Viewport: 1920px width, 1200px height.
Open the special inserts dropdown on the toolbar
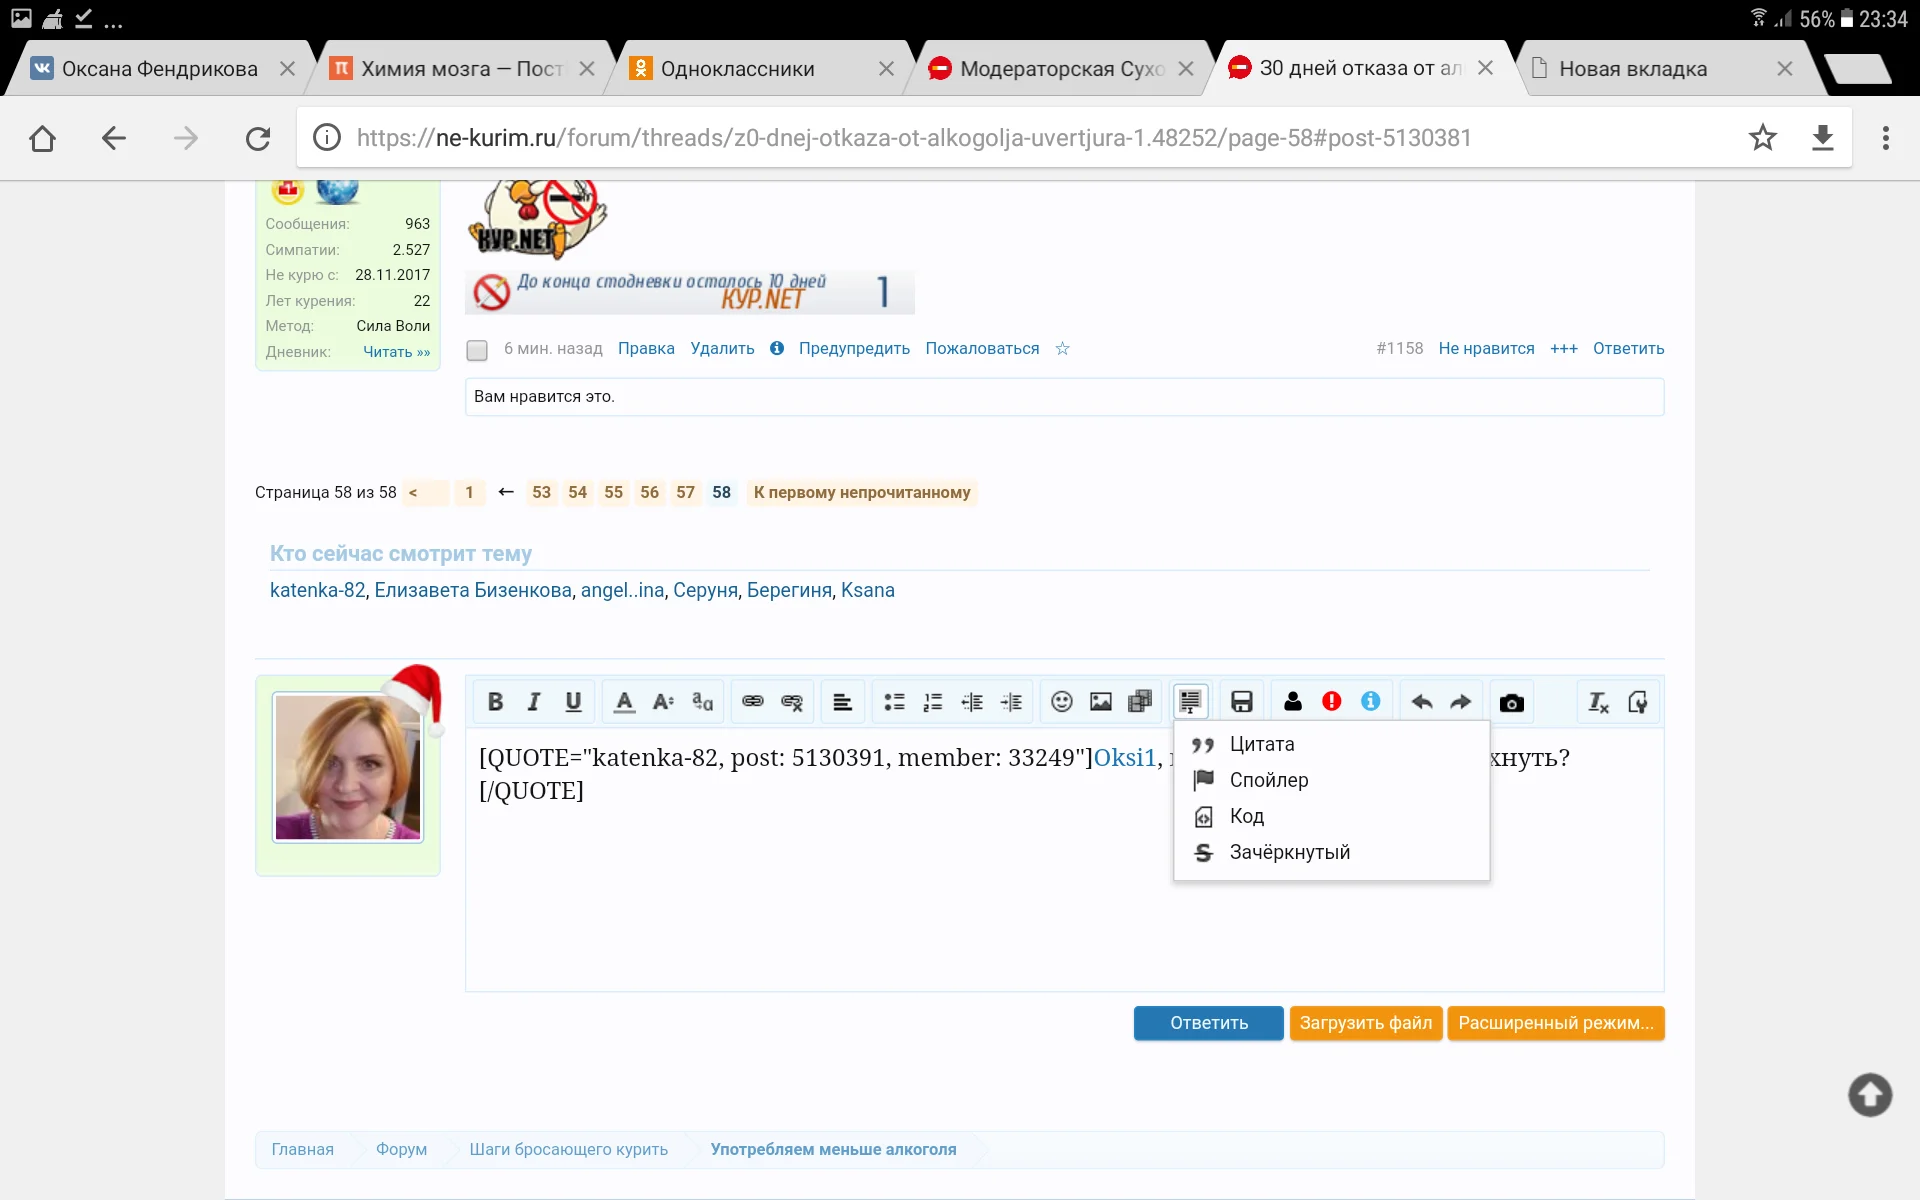click(1189, 701)
